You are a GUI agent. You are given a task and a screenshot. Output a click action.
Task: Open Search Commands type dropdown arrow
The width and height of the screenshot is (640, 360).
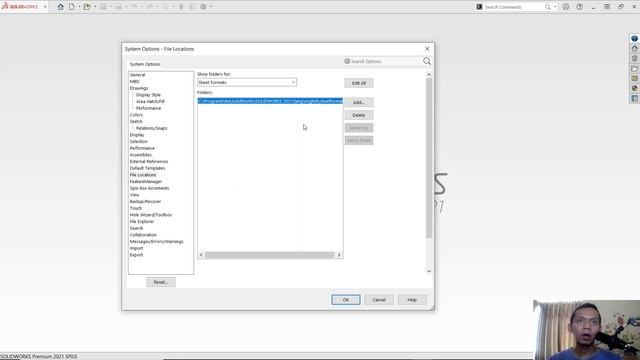point(555,7)
